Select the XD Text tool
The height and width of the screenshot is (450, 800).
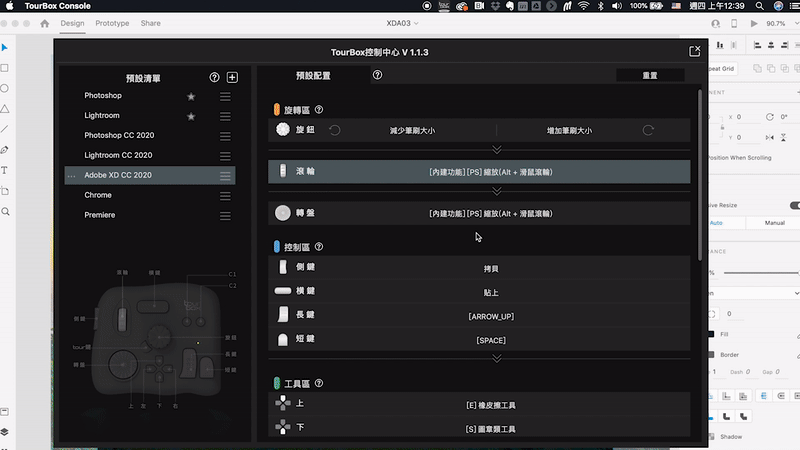(5, 170)
